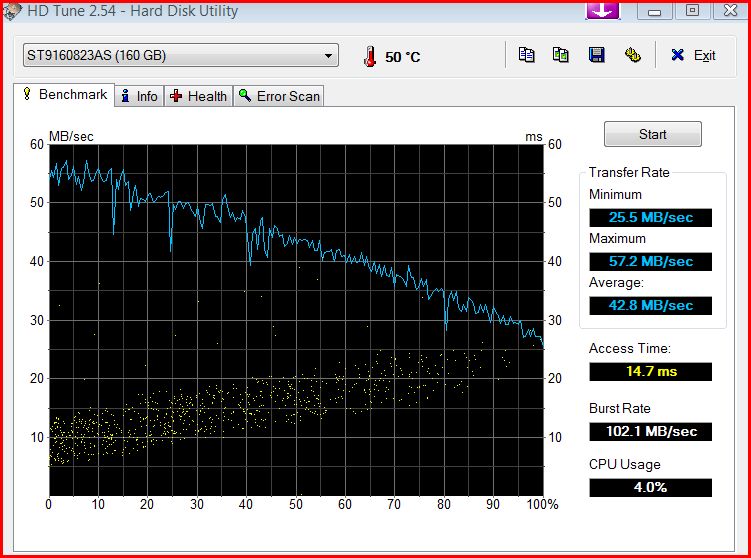Screen dimensions: 751x558
Task: Switch to the Benchmark tab
Action: (64, 95)
